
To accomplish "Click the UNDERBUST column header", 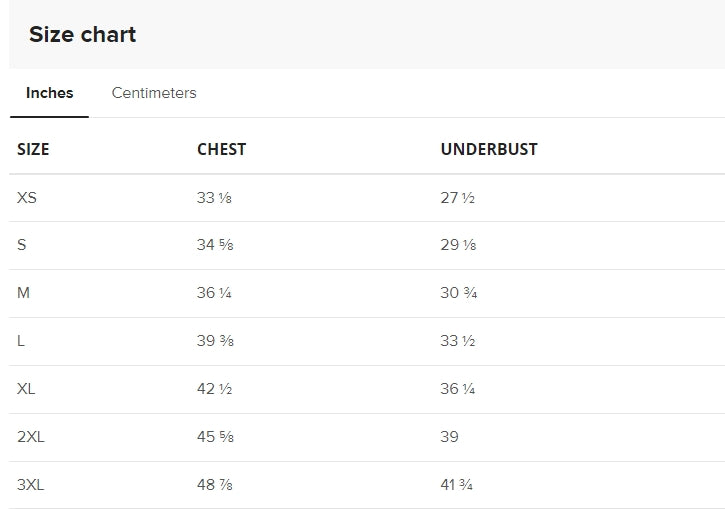I will click(x=489, y=149).
